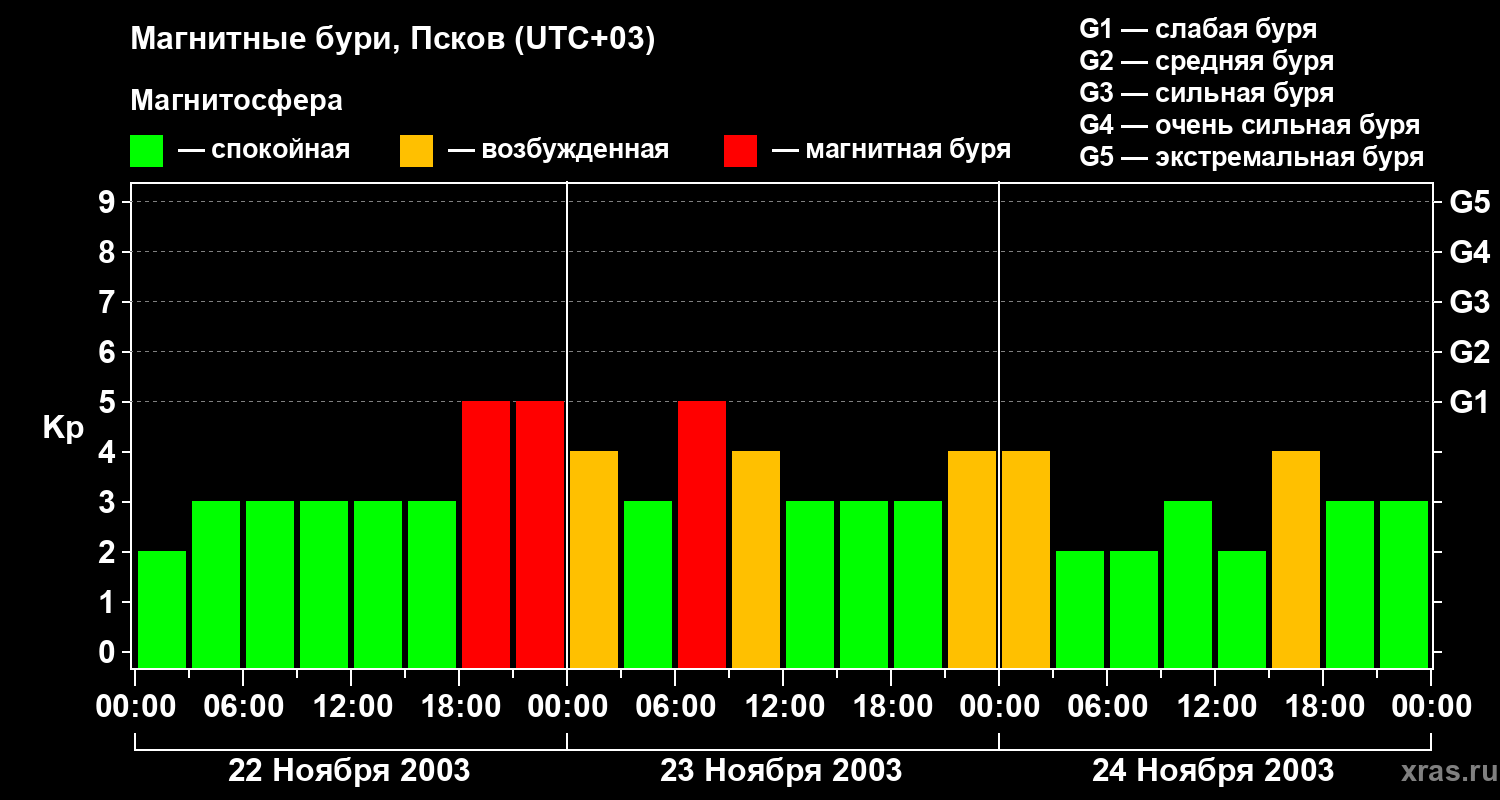The width and height of the screenshot is (1500, 800).
Task: Select the 09:00–12:00 green bar on 24 November
Action: click(1188, 584)
